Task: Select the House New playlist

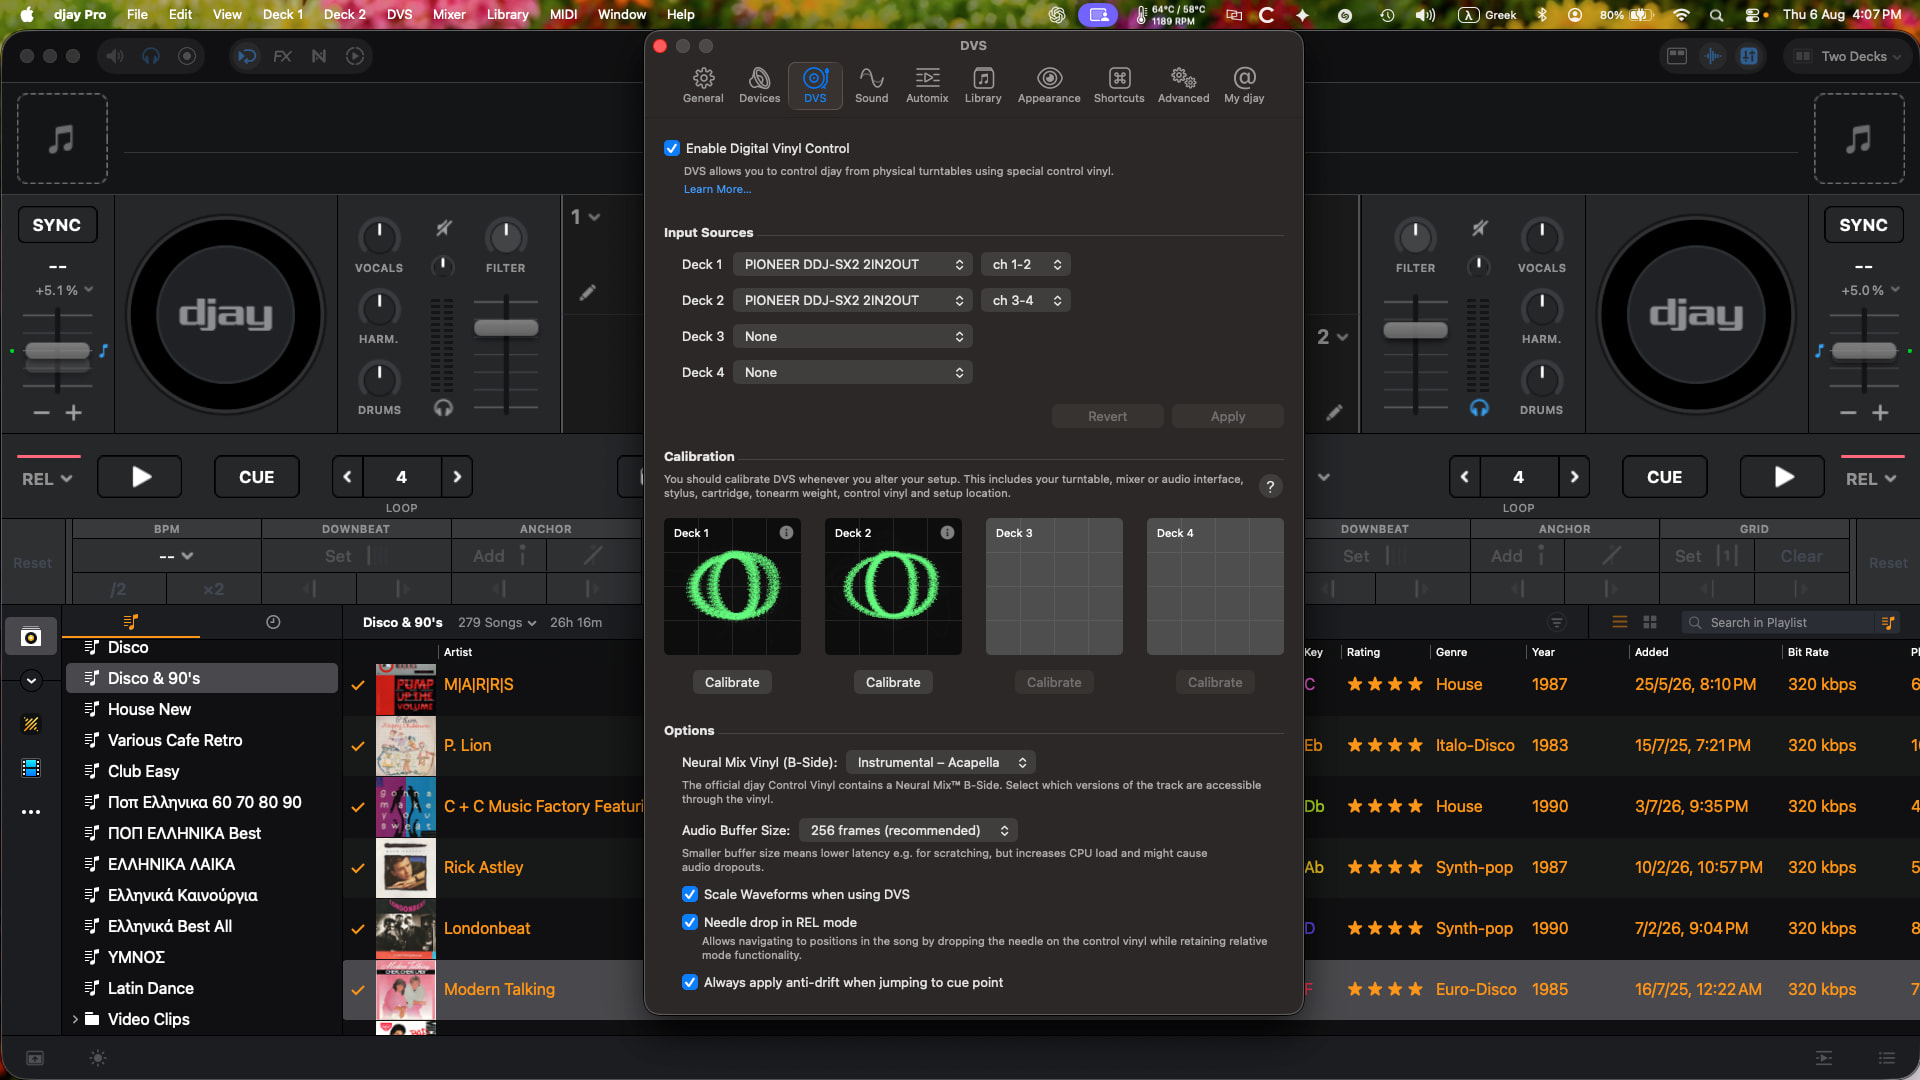Action: coord(202,709)
